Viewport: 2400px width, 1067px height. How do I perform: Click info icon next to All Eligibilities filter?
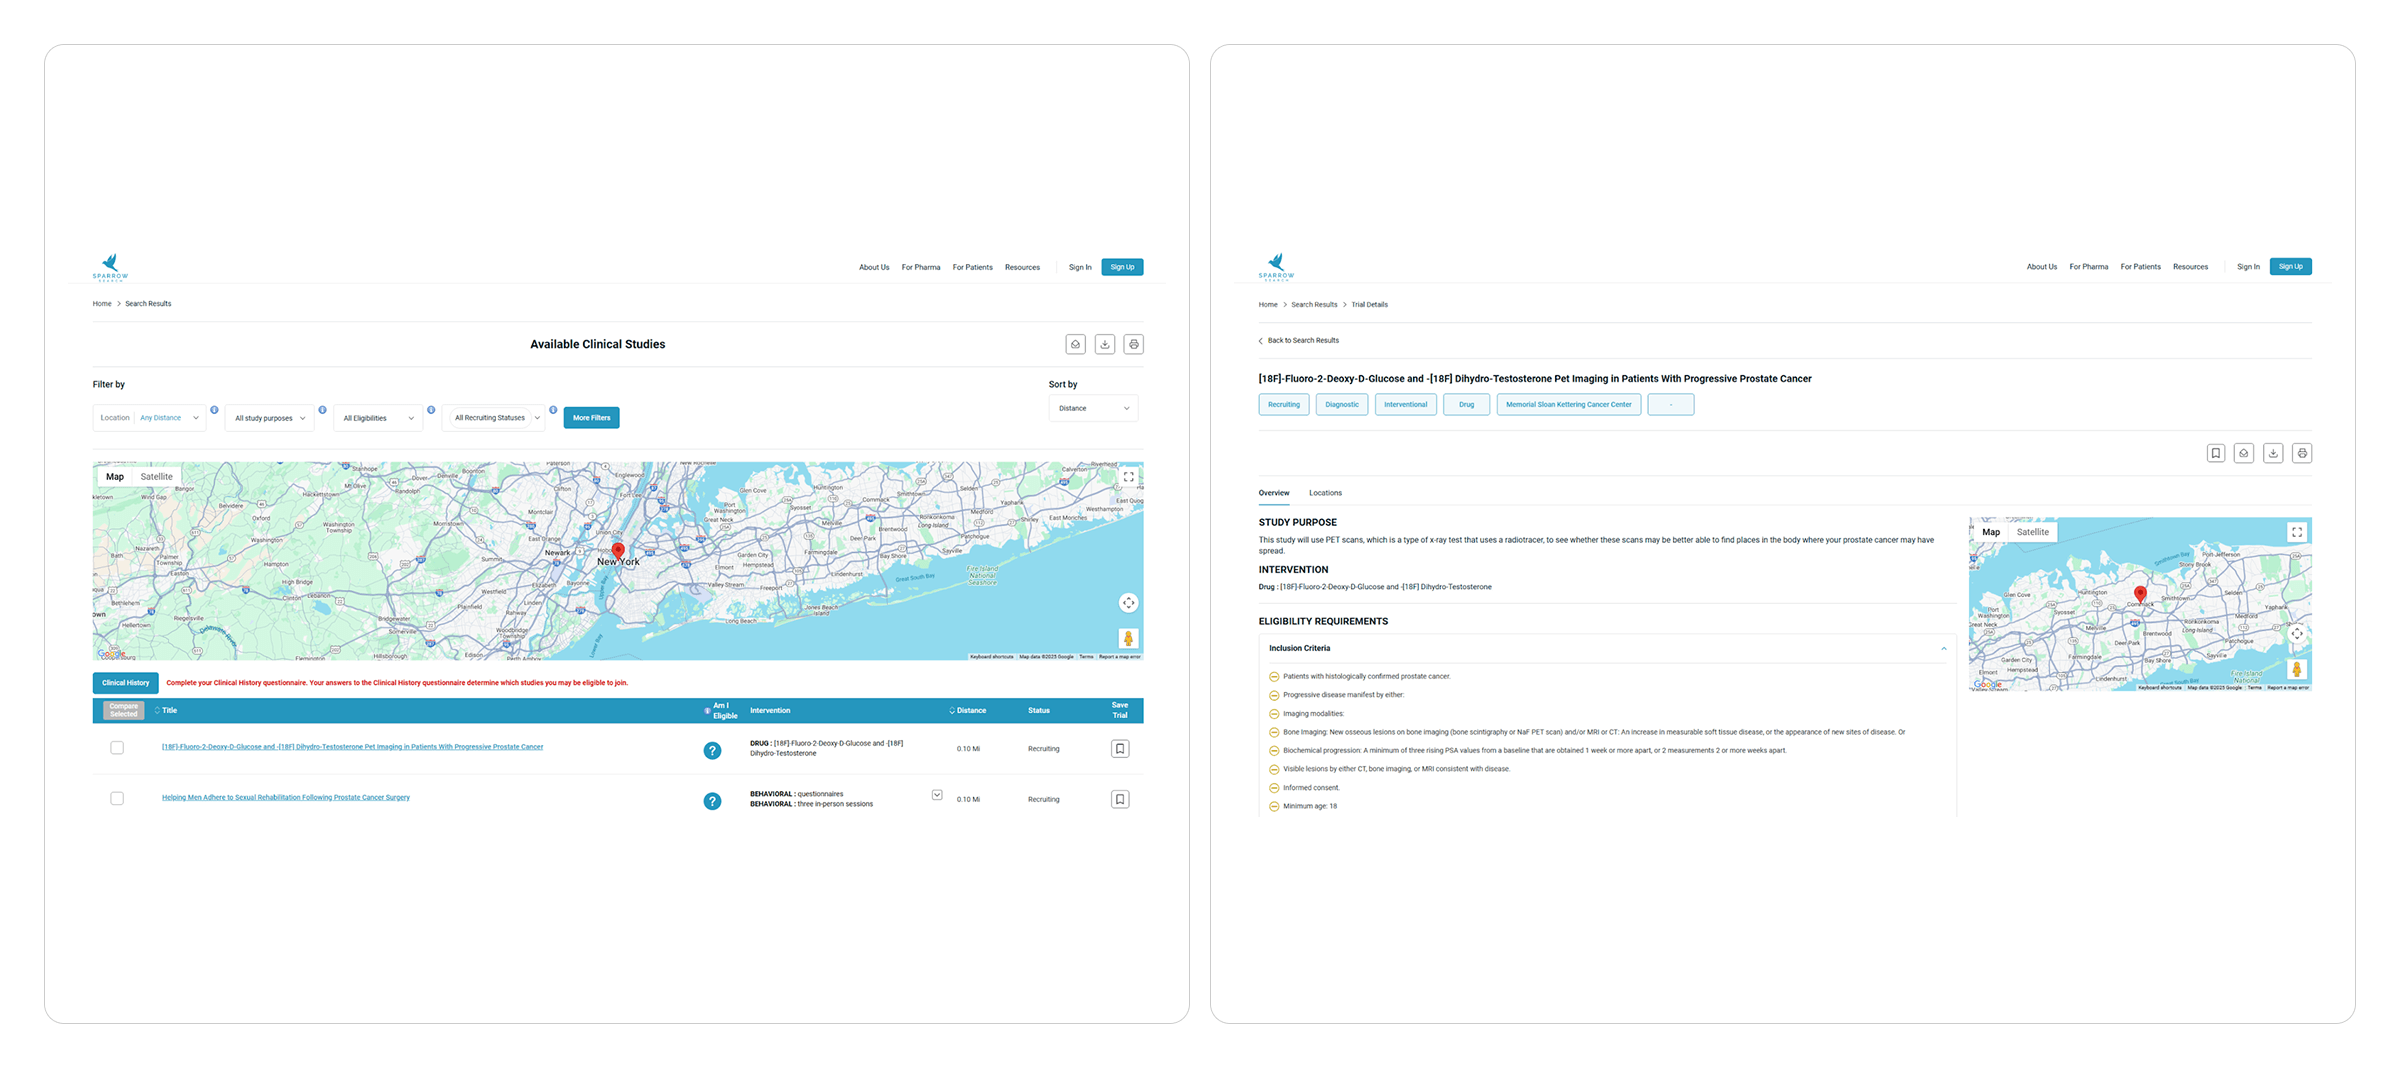coord(431,410)
